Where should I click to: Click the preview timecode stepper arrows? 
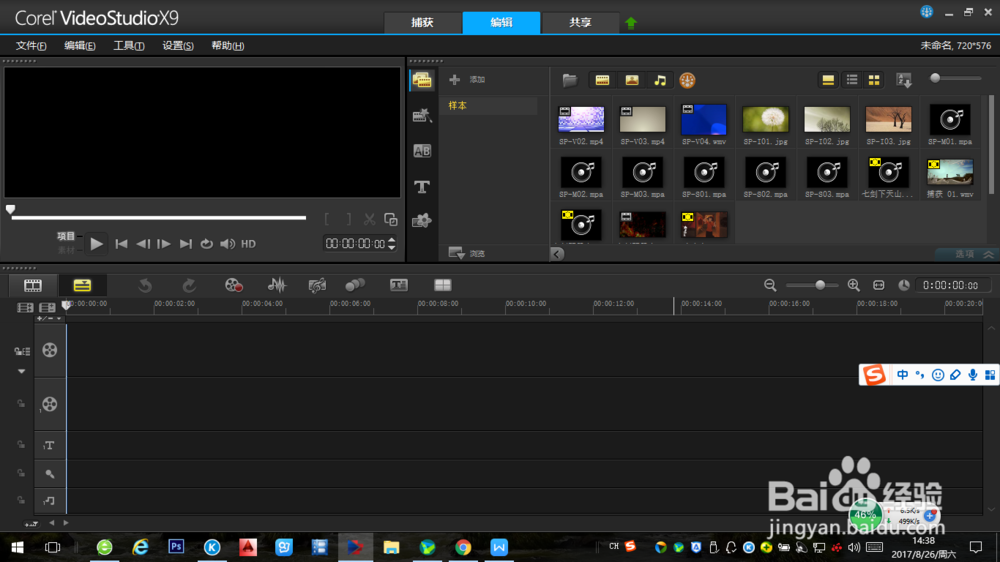click(x=392, y=244)
